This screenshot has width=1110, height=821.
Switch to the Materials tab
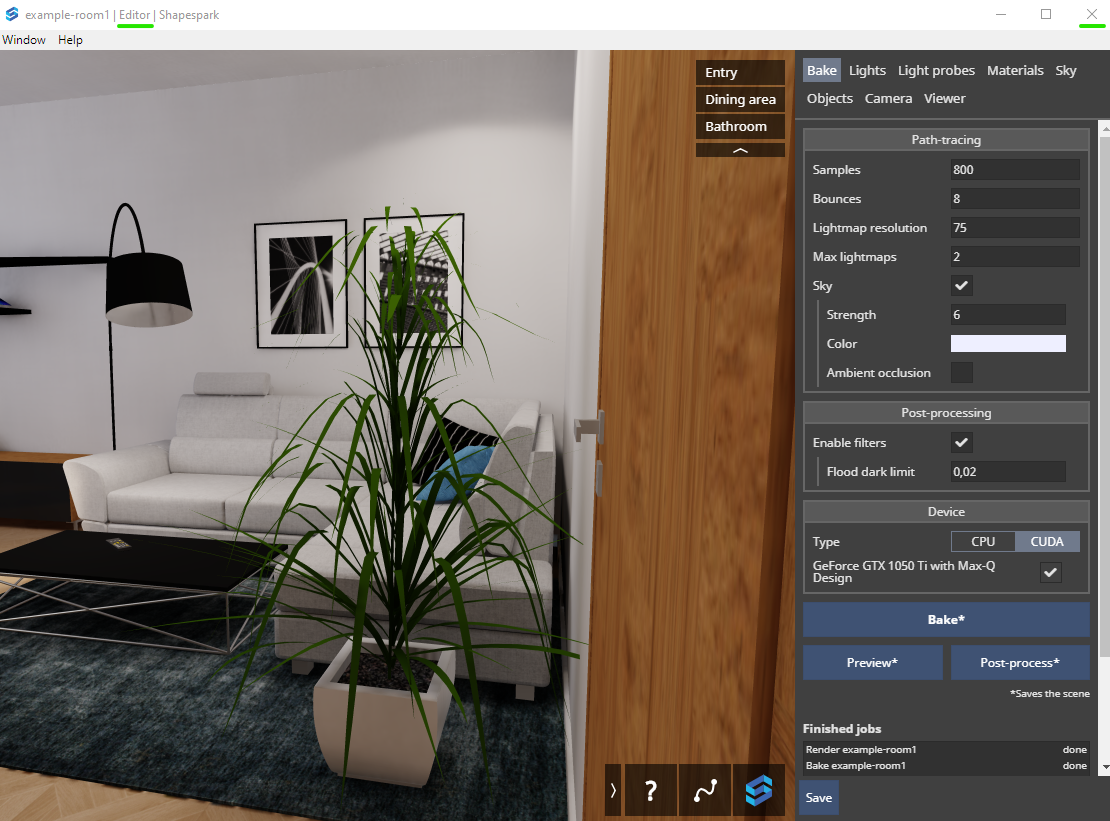1015,70
